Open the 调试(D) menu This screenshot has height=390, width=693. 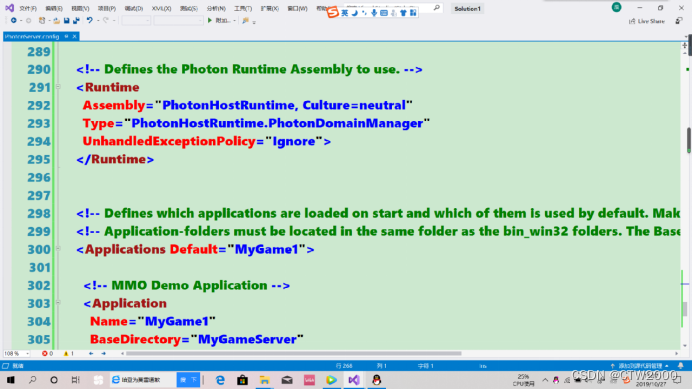pyautogui.click(x=133, y=8)
